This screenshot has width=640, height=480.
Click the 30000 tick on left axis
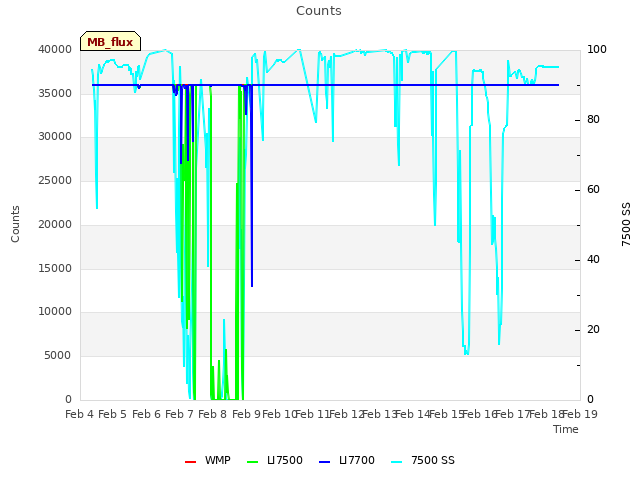[x=55, y=136]
